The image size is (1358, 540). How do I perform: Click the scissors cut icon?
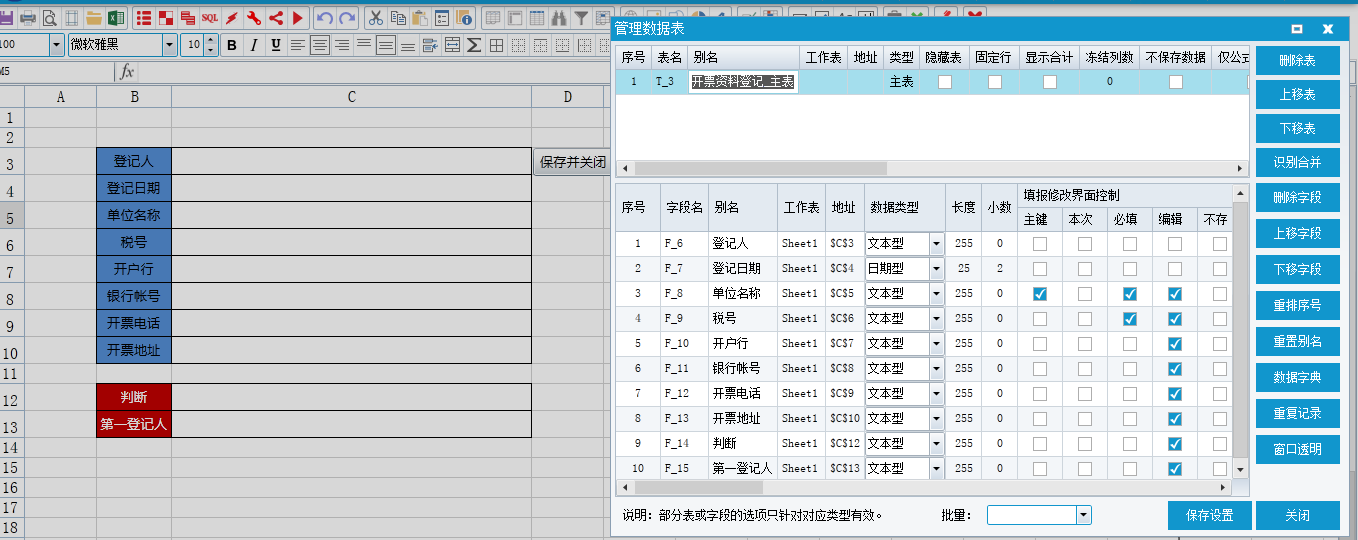coord(375,17)
